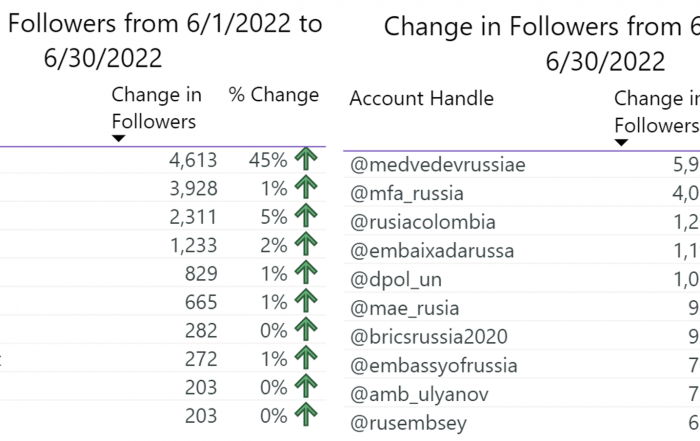This screenshot has width=700, height=441.
Task: Click the up arrow in the 282 row
Action: pyautogui.click(x=306, y=329)
